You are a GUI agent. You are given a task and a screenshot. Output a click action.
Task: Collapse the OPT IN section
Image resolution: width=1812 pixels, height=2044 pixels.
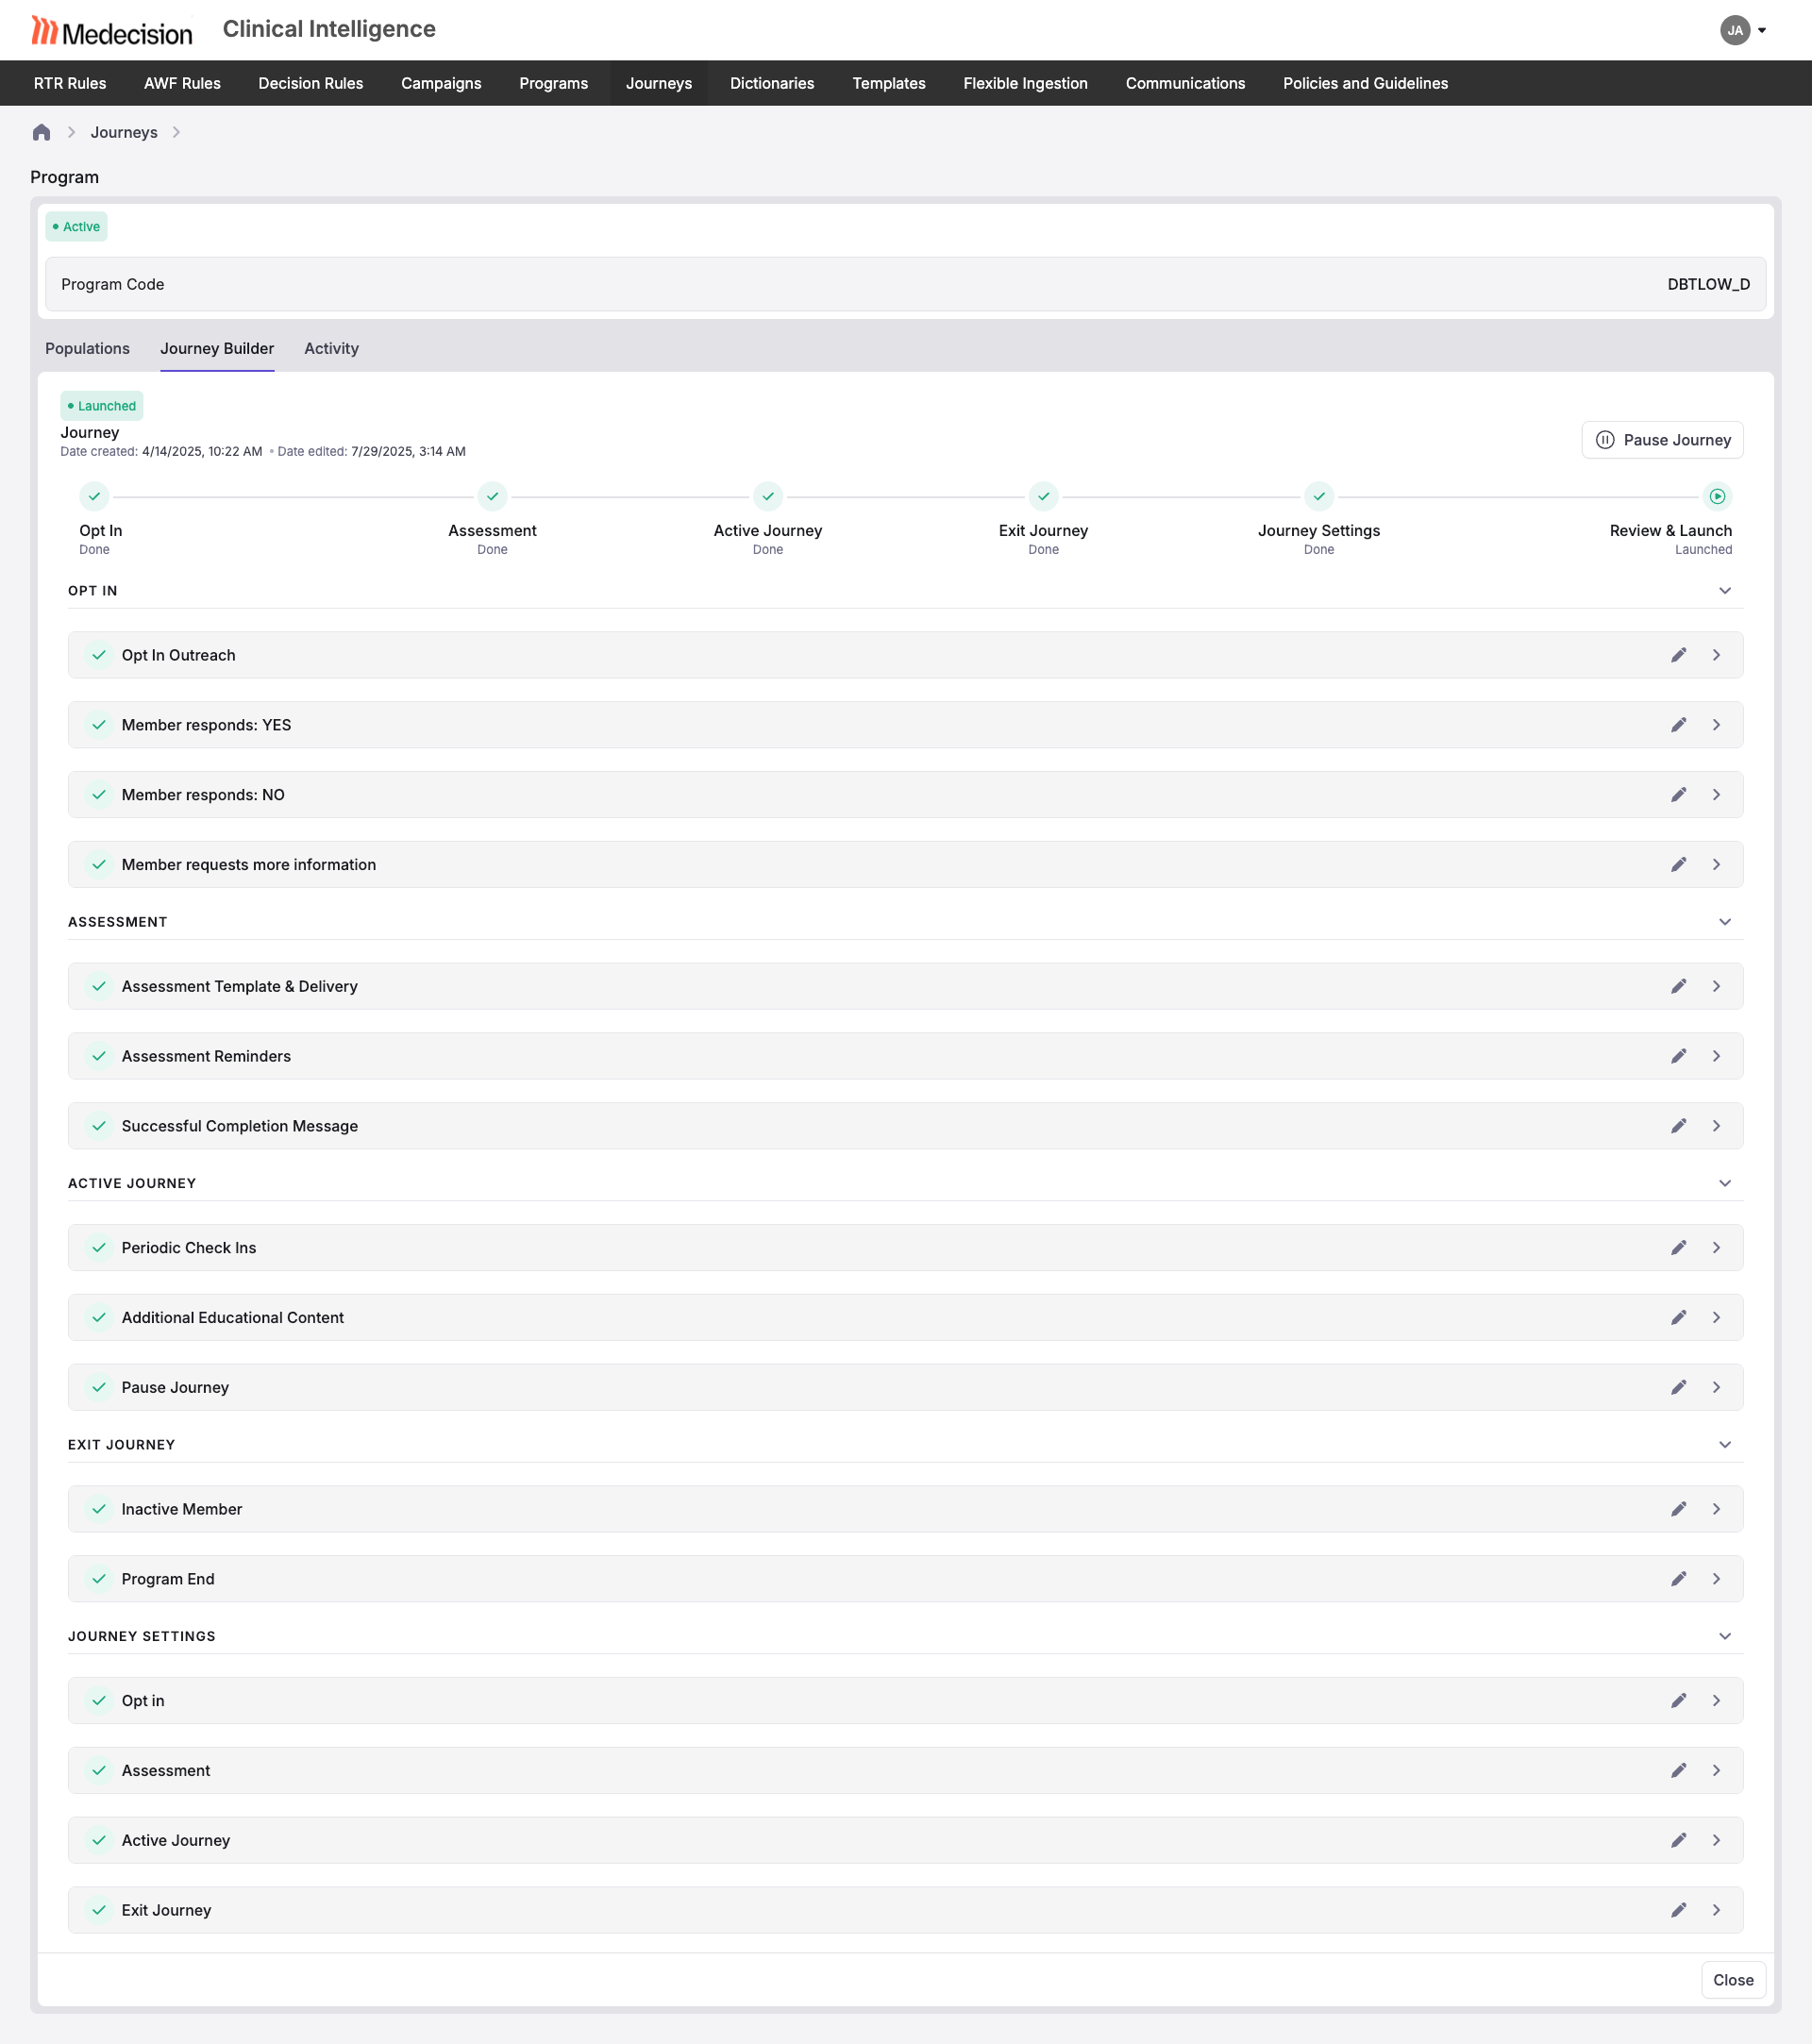tap(1724, 591)
